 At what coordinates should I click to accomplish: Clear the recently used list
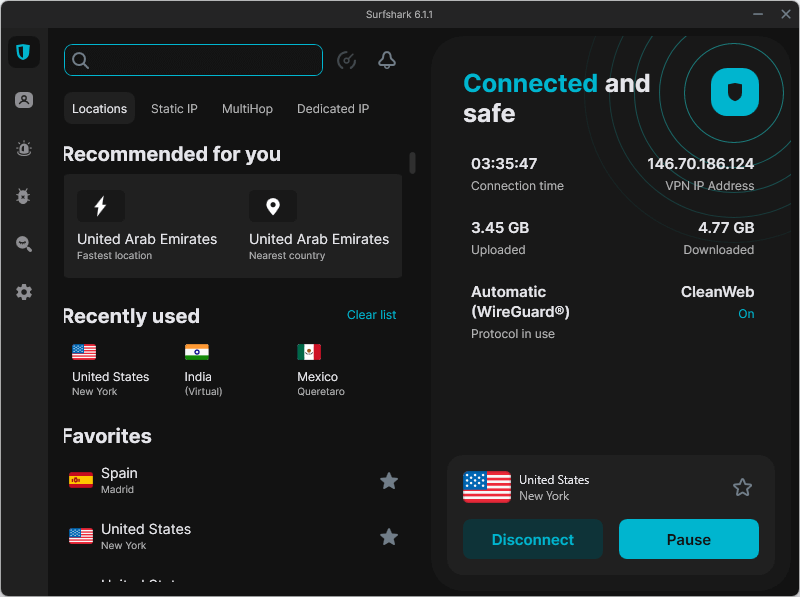[371, 314]
